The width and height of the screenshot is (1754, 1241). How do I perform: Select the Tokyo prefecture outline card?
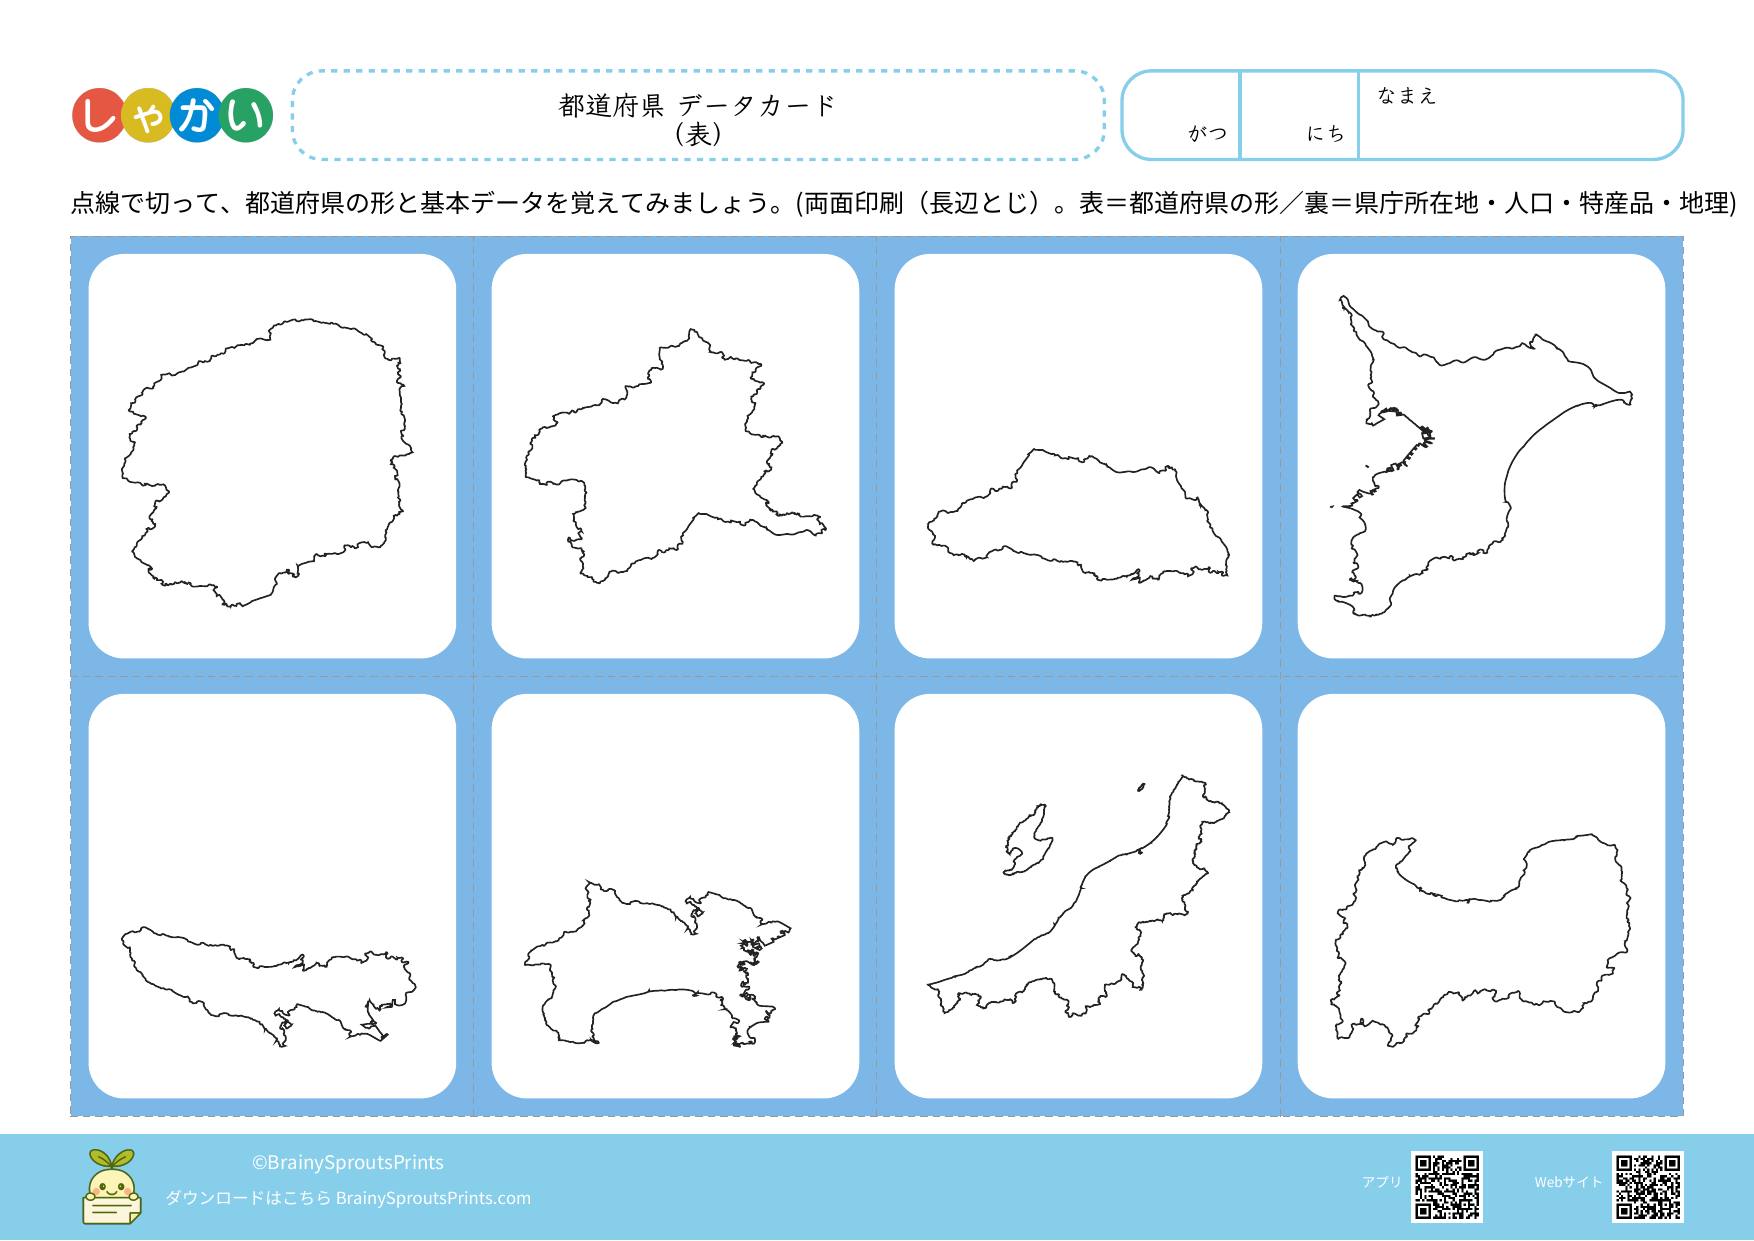(x=272, y=896)
